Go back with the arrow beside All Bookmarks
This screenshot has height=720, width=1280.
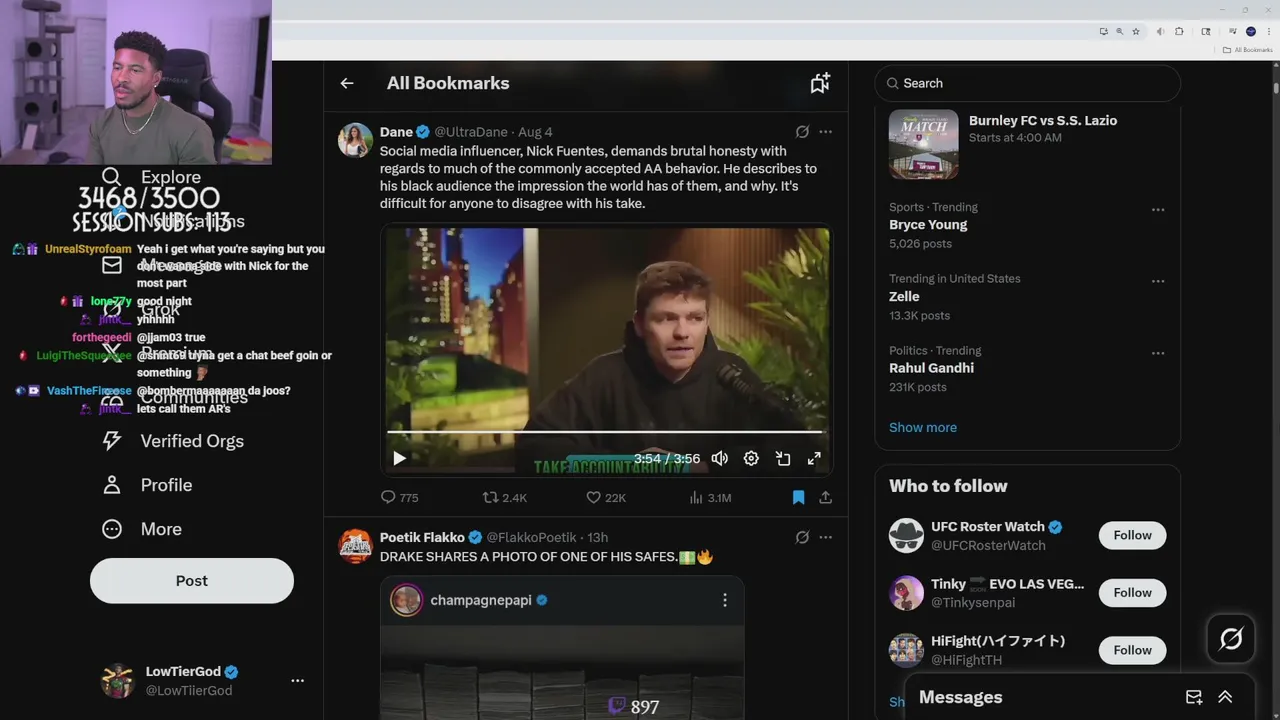347,83
